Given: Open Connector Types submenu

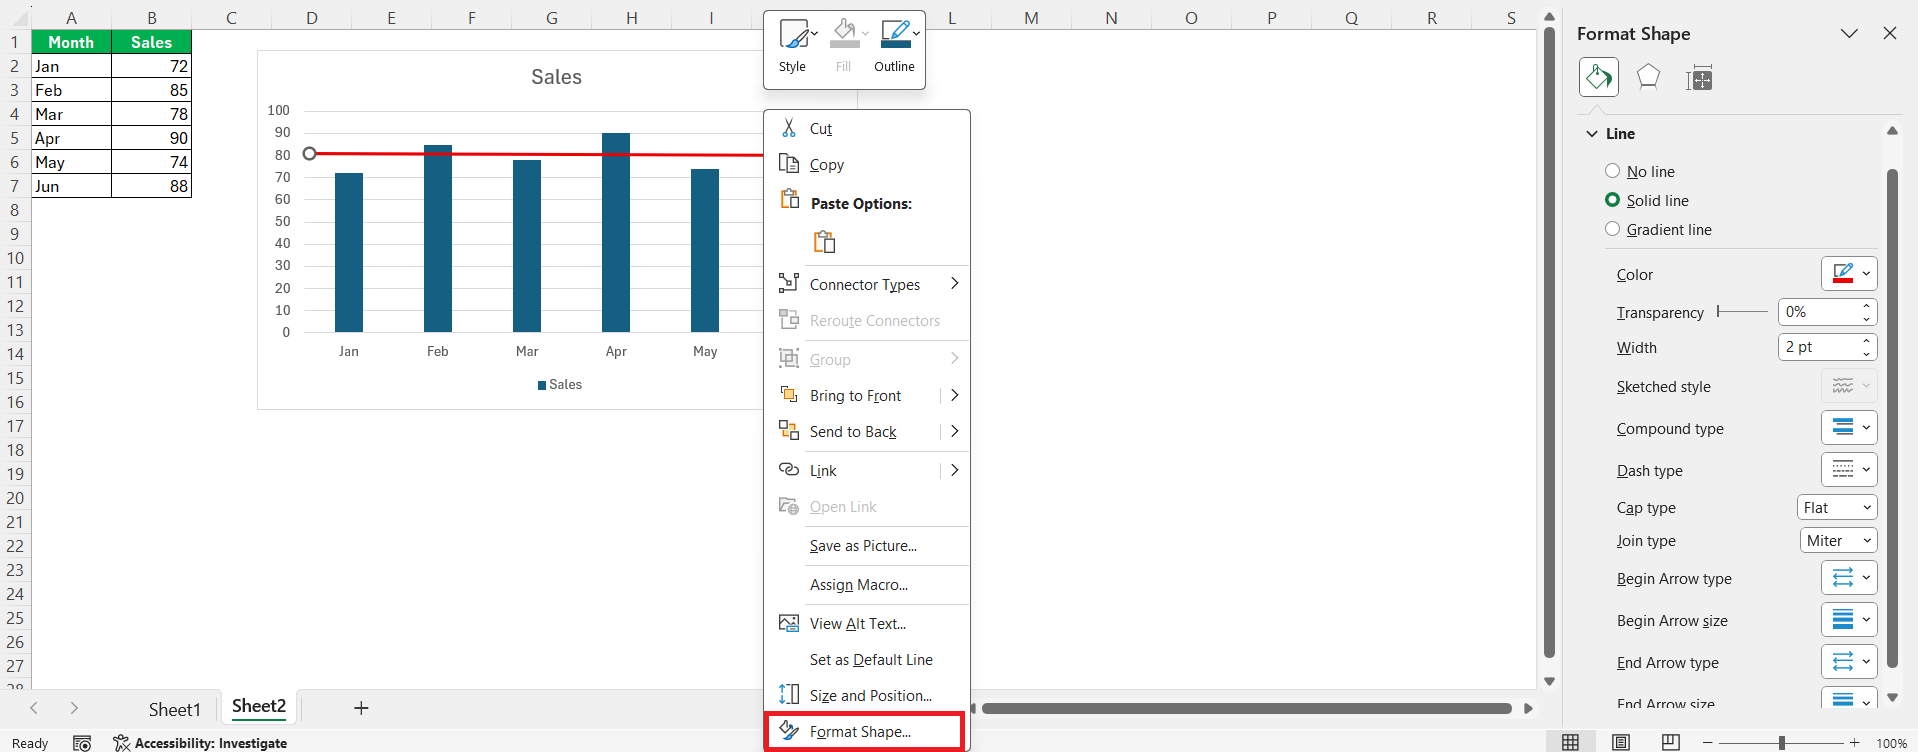Looking at the screenshot, I should [x=867, y=284].
